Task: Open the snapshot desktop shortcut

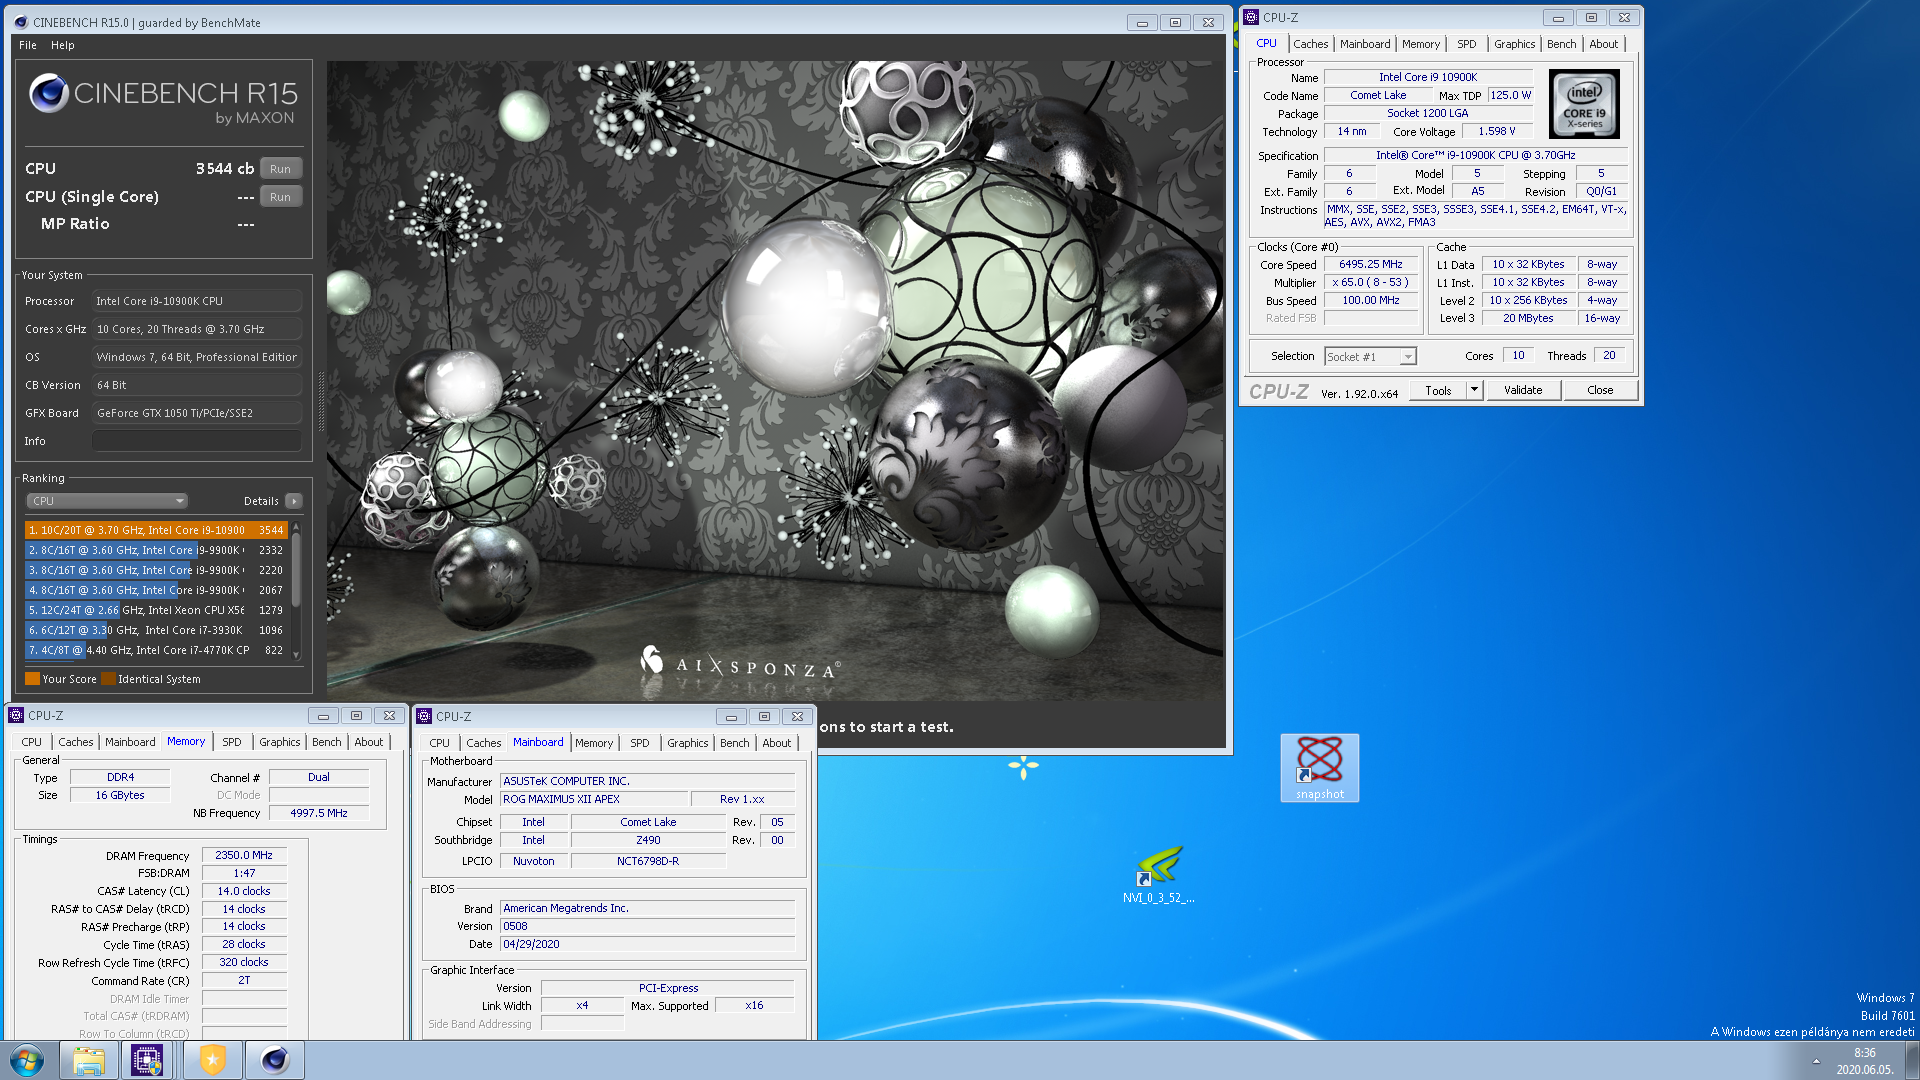Action: click(x=1319, y=768)
